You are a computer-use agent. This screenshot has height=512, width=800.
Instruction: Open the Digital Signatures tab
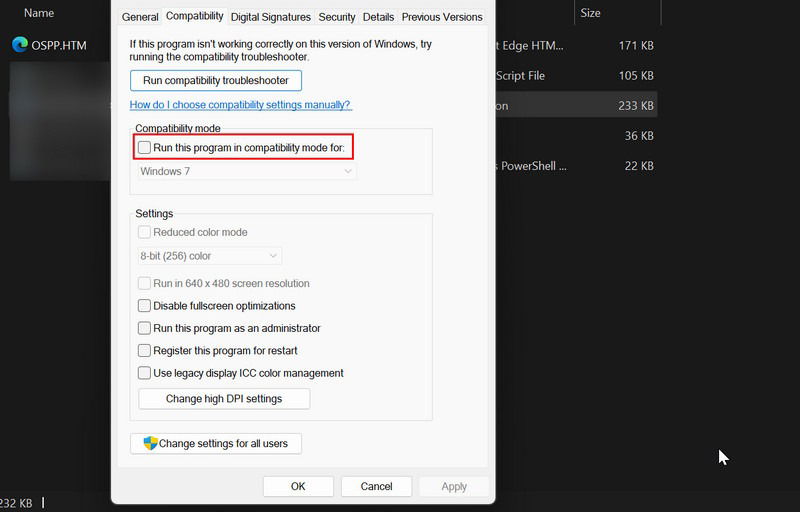[x=270, y=17]
